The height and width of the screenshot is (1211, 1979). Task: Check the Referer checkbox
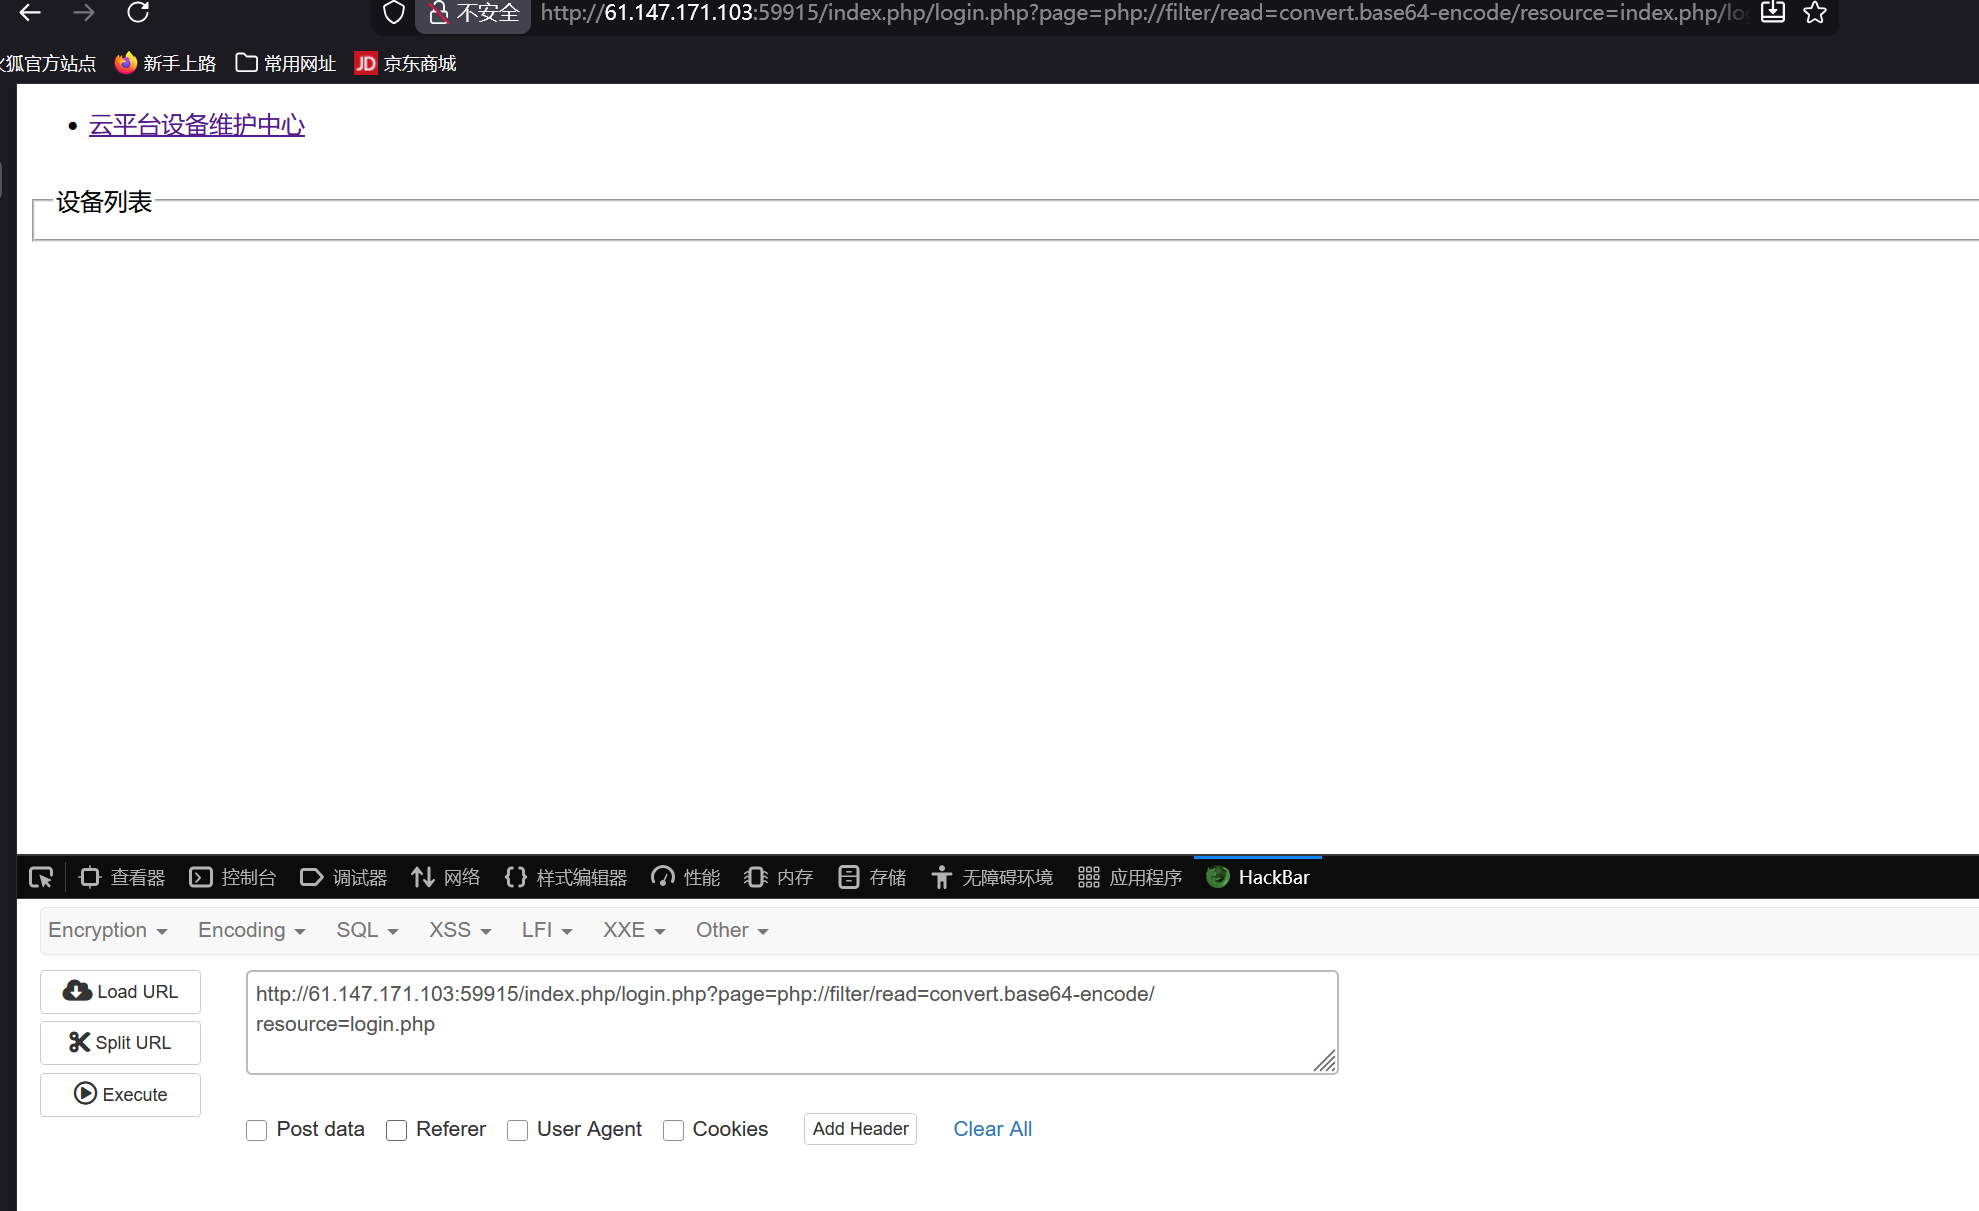point(397,1130)
